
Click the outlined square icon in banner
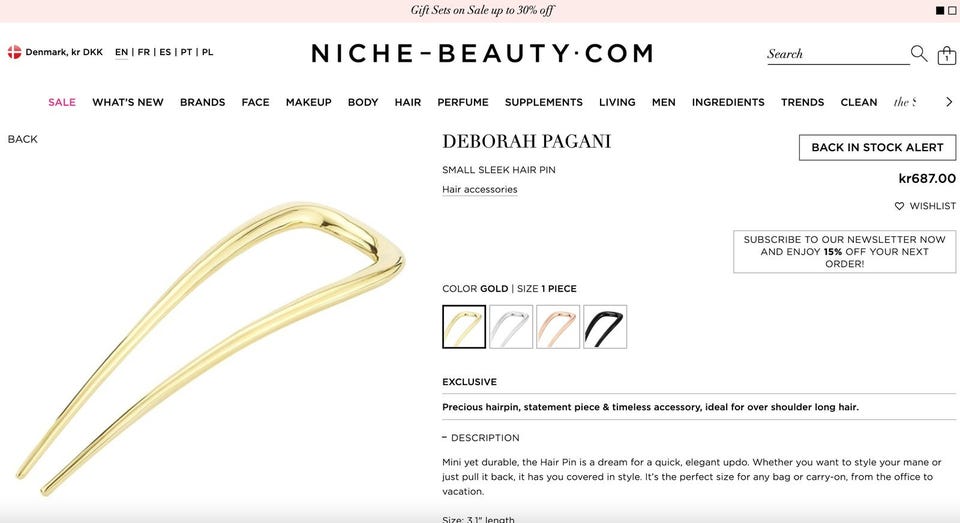tap(951, 10)
